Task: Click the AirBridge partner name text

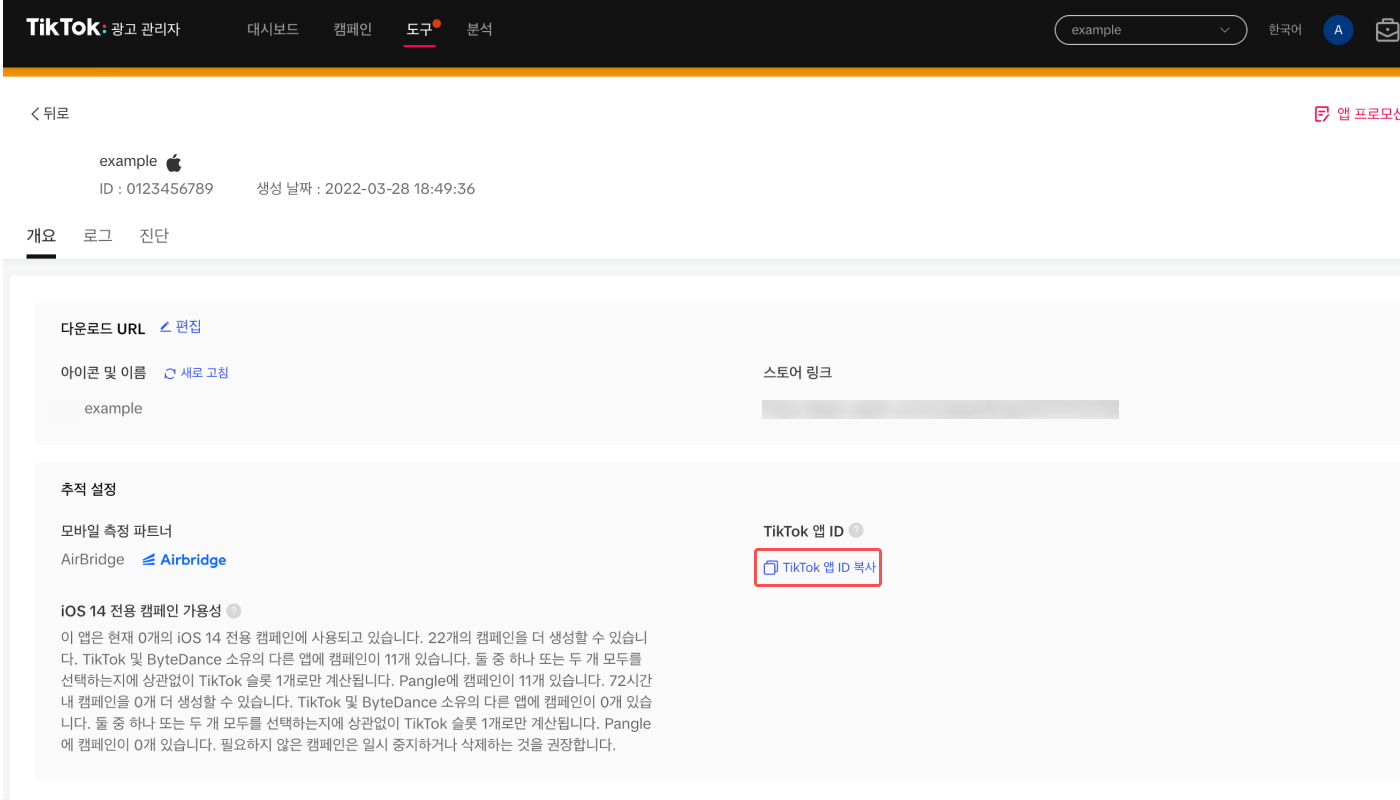Action: [93, 560]
